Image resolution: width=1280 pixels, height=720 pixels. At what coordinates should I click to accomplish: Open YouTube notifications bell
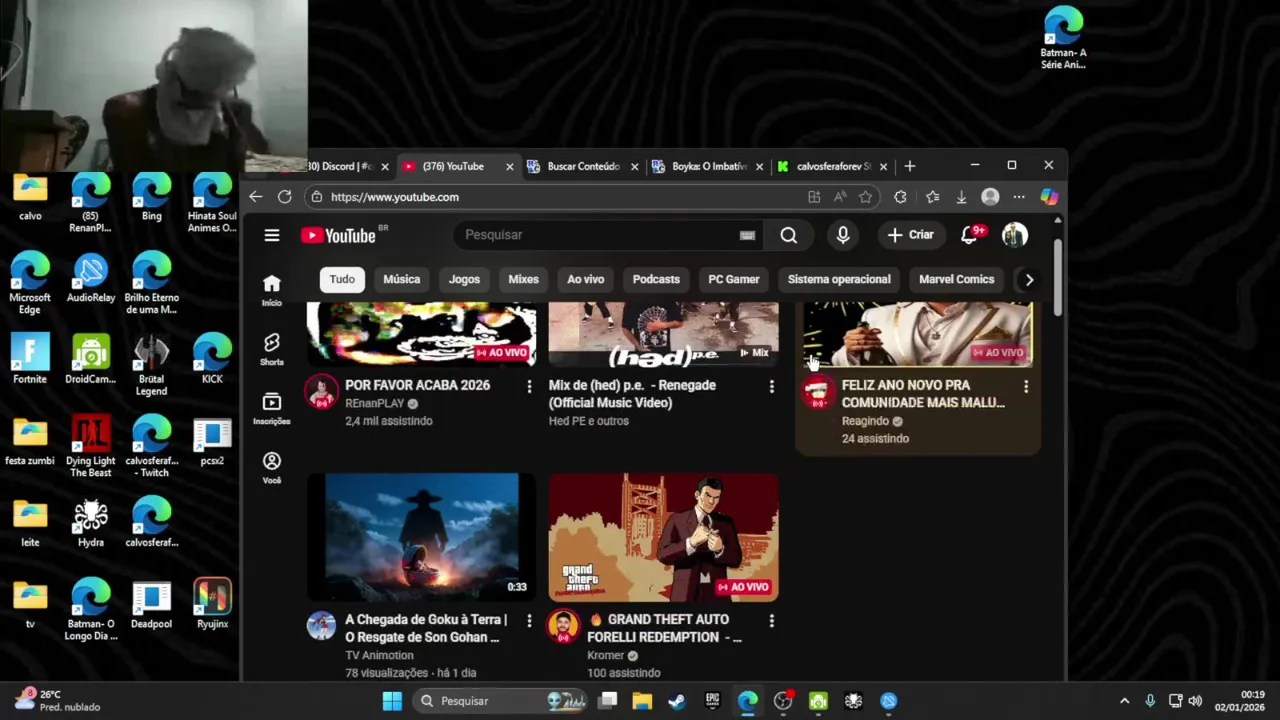pos(969,235)
